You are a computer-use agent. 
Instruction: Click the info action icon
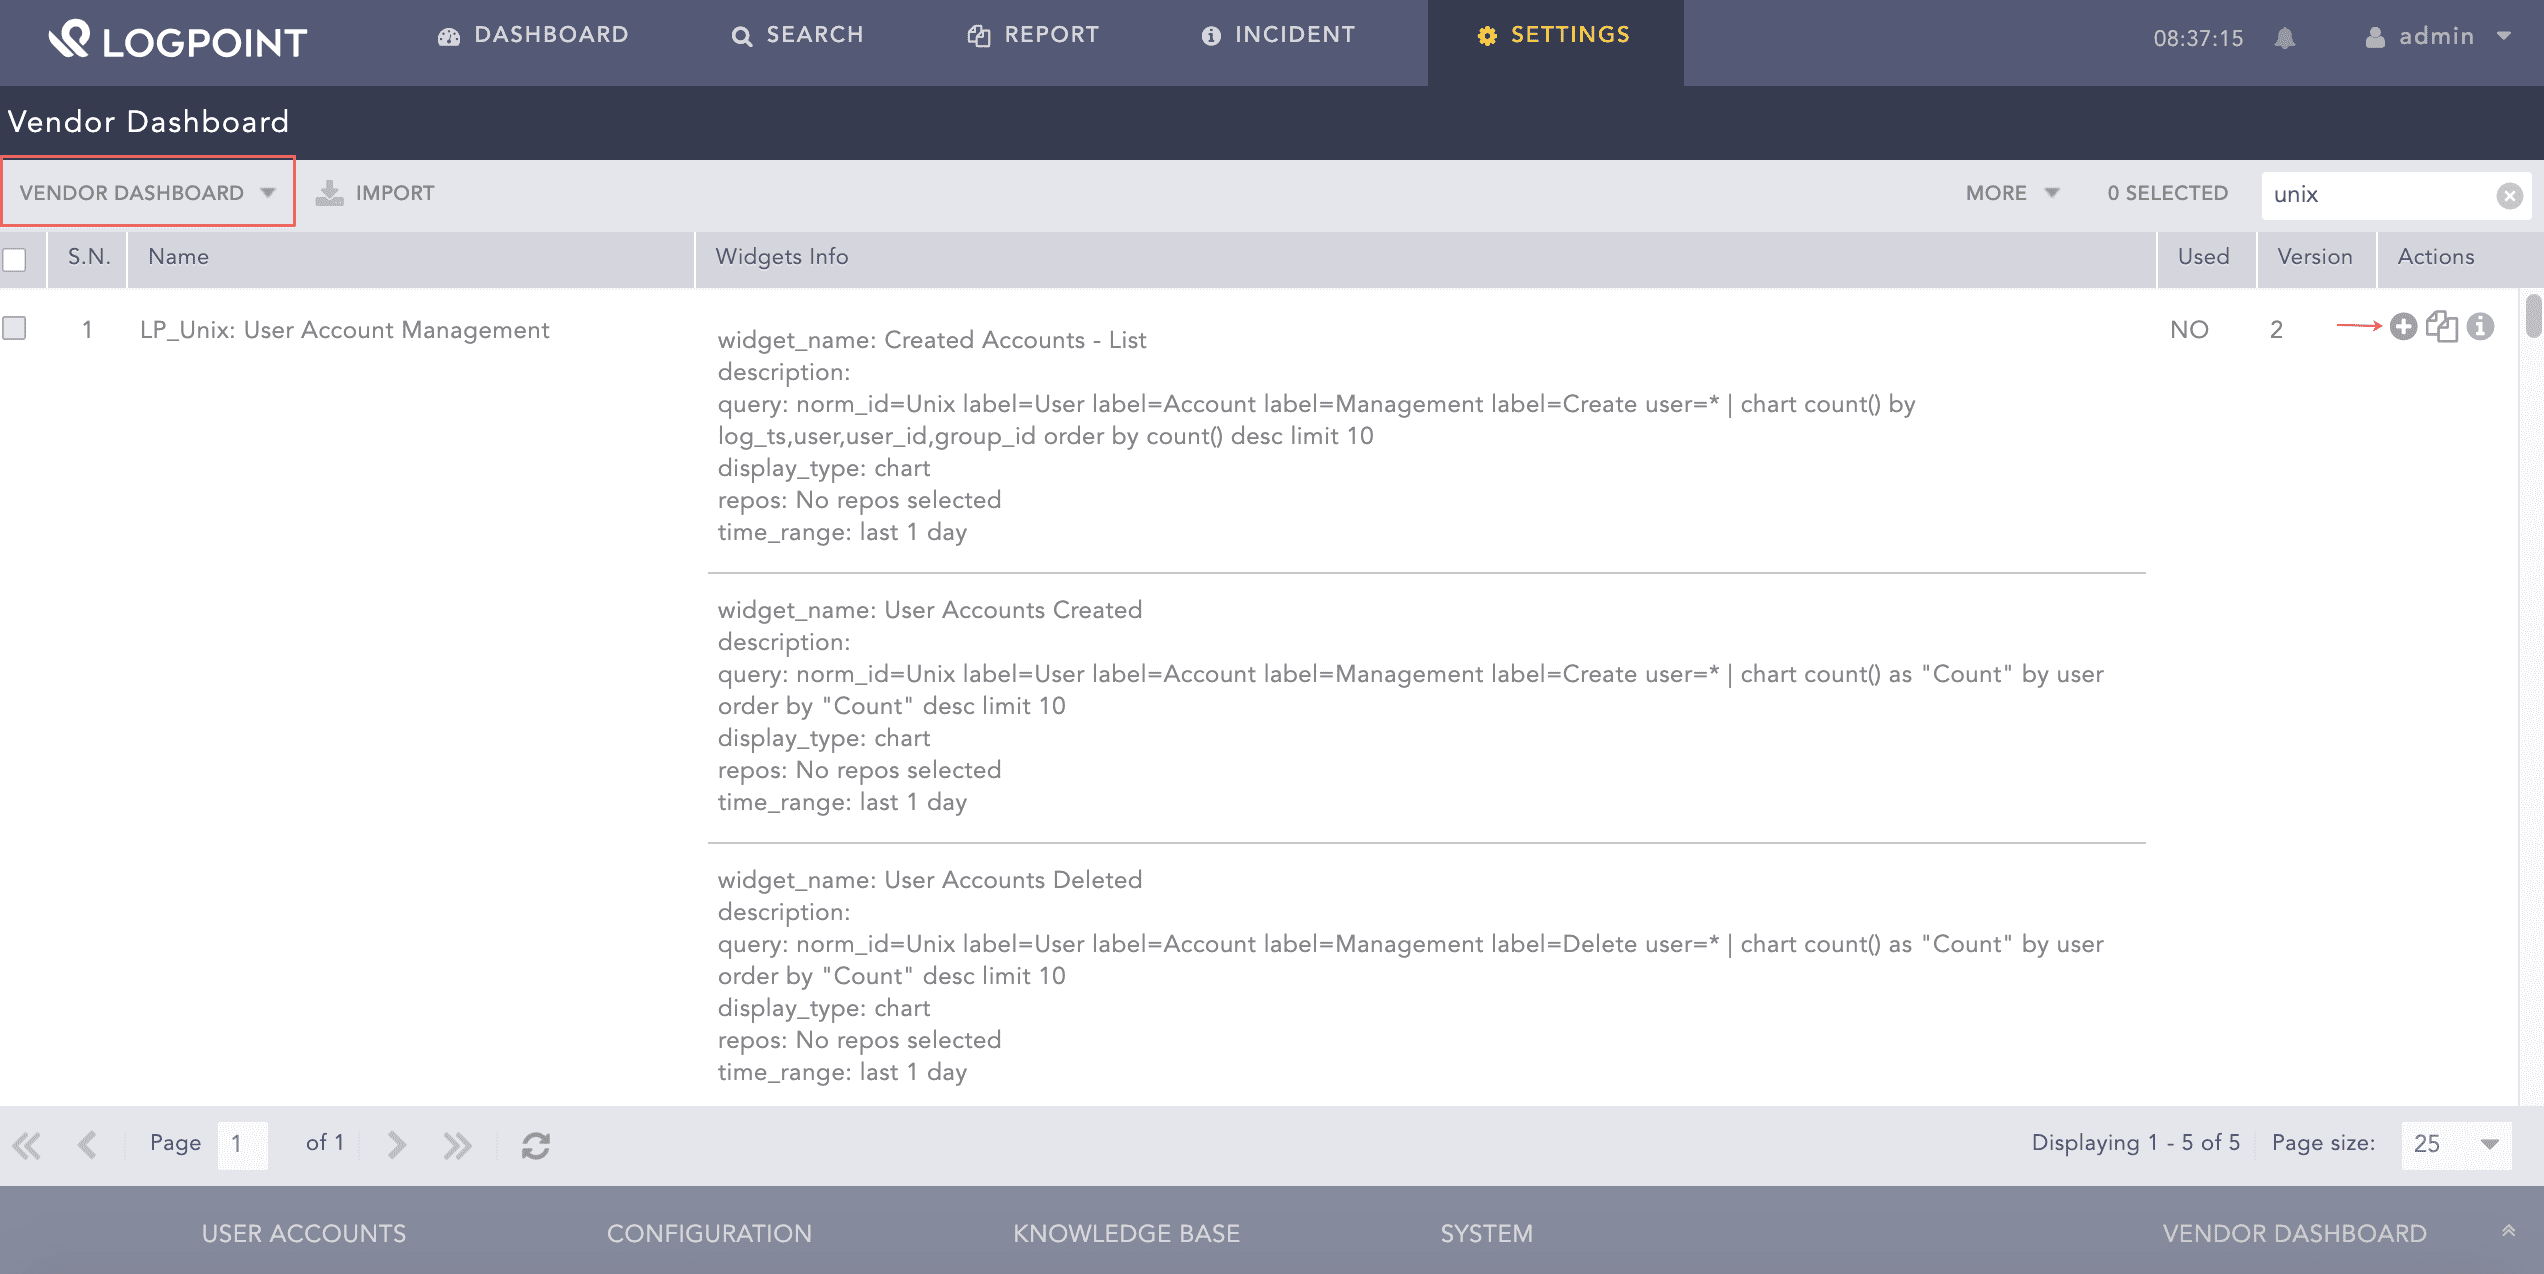click(2481, 326)
